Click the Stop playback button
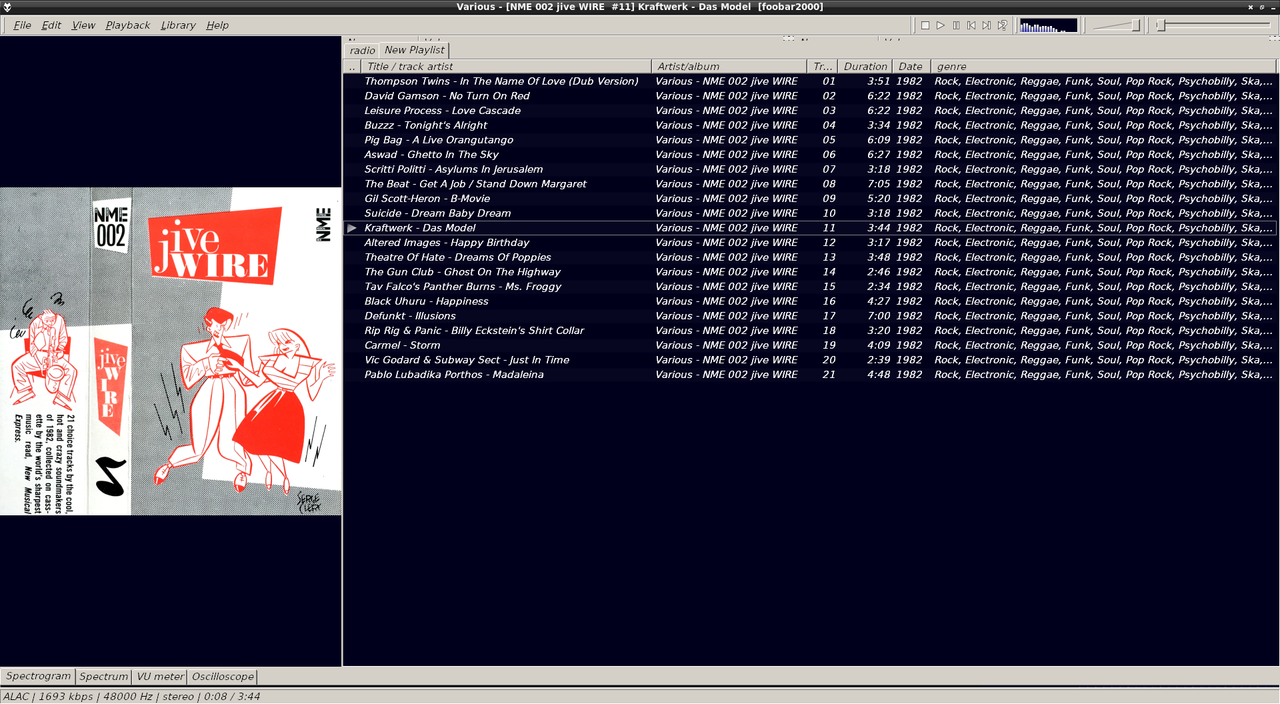This screenshot has width=1280, height=704. click(x=925, y=25)
